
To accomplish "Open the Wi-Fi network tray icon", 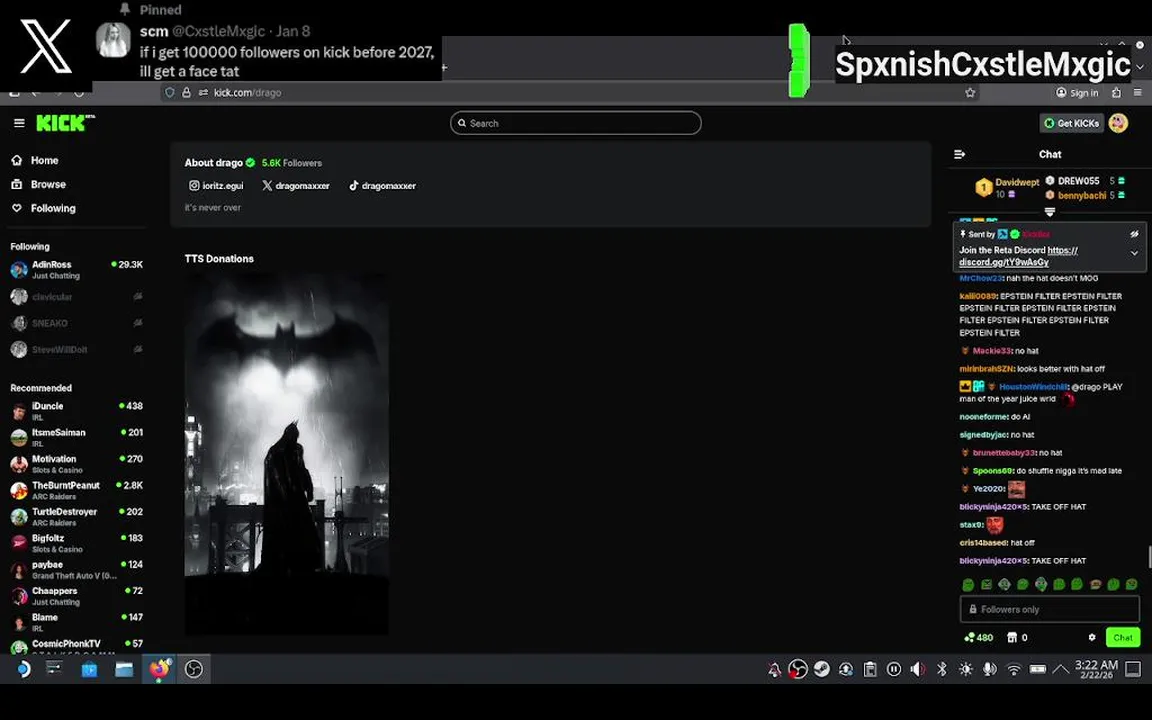I will (x=1014, y=669).
